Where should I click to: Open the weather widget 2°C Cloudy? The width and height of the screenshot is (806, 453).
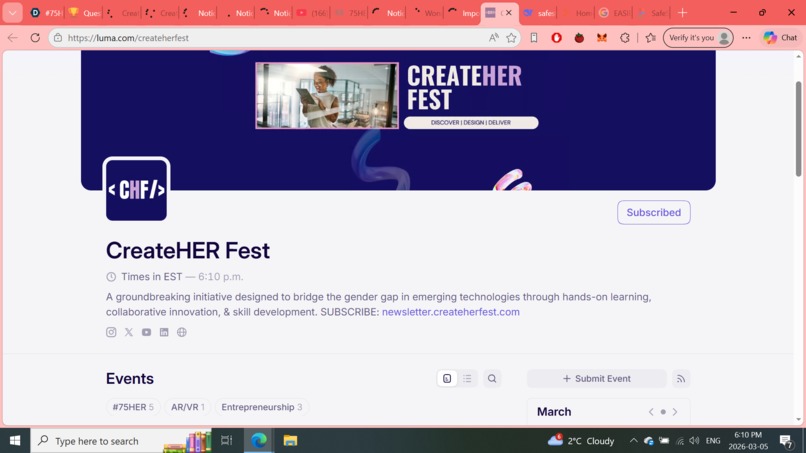[x=581, y=441]
